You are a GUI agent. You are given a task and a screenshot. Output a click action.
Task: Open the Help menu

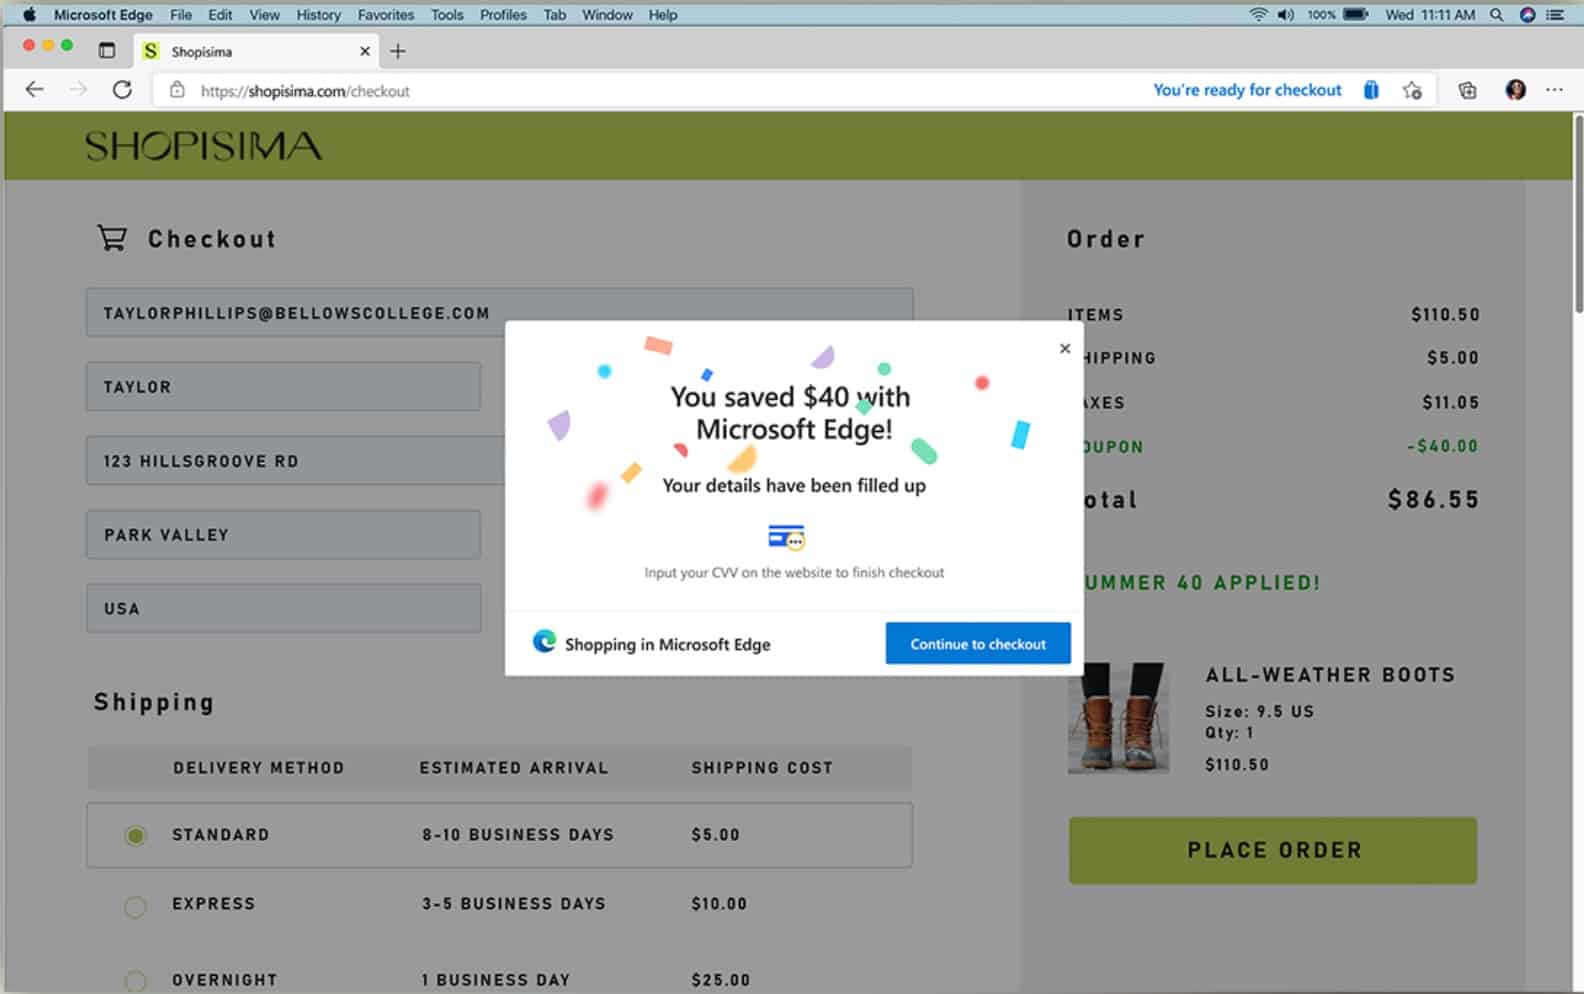[x=663, y=15]
